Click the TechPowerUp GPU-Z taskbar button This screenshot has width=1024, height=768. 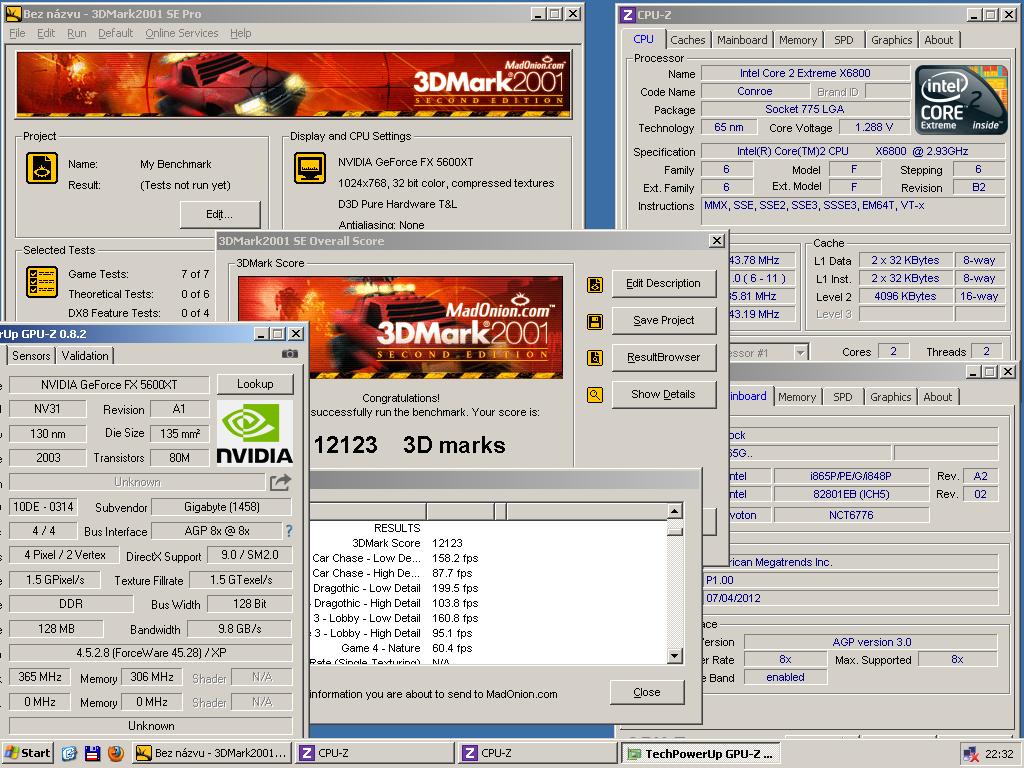701,754
